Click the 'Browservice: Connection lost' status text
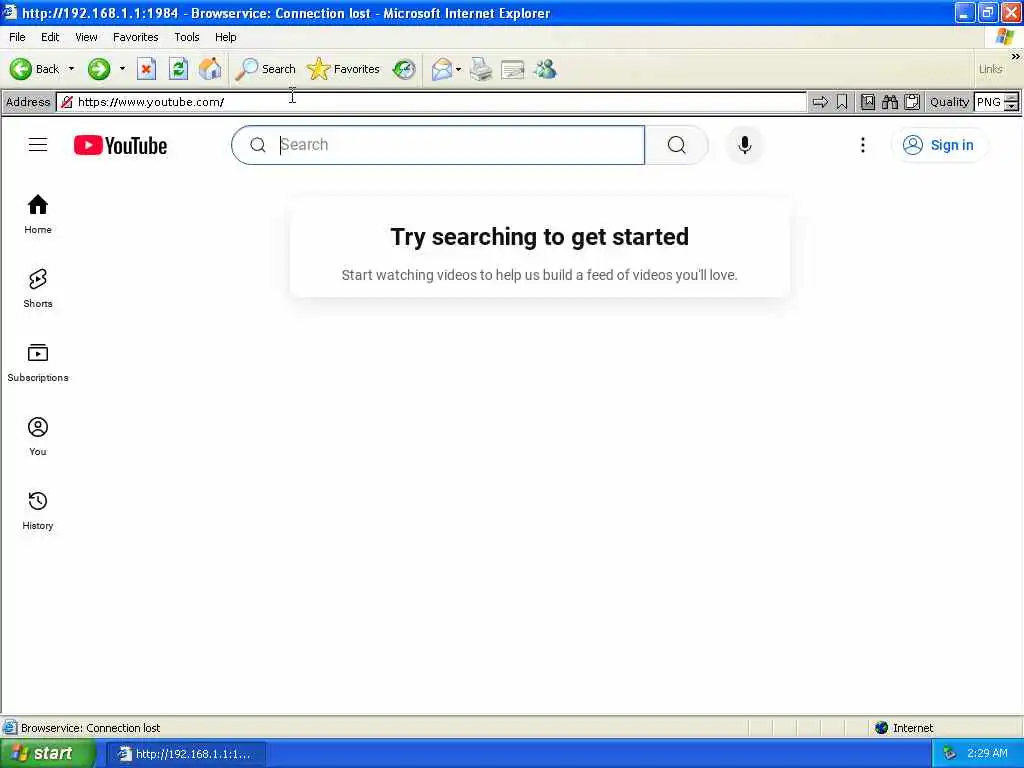The height and width of the screenshot is (768, 1024). click(90, 728)
